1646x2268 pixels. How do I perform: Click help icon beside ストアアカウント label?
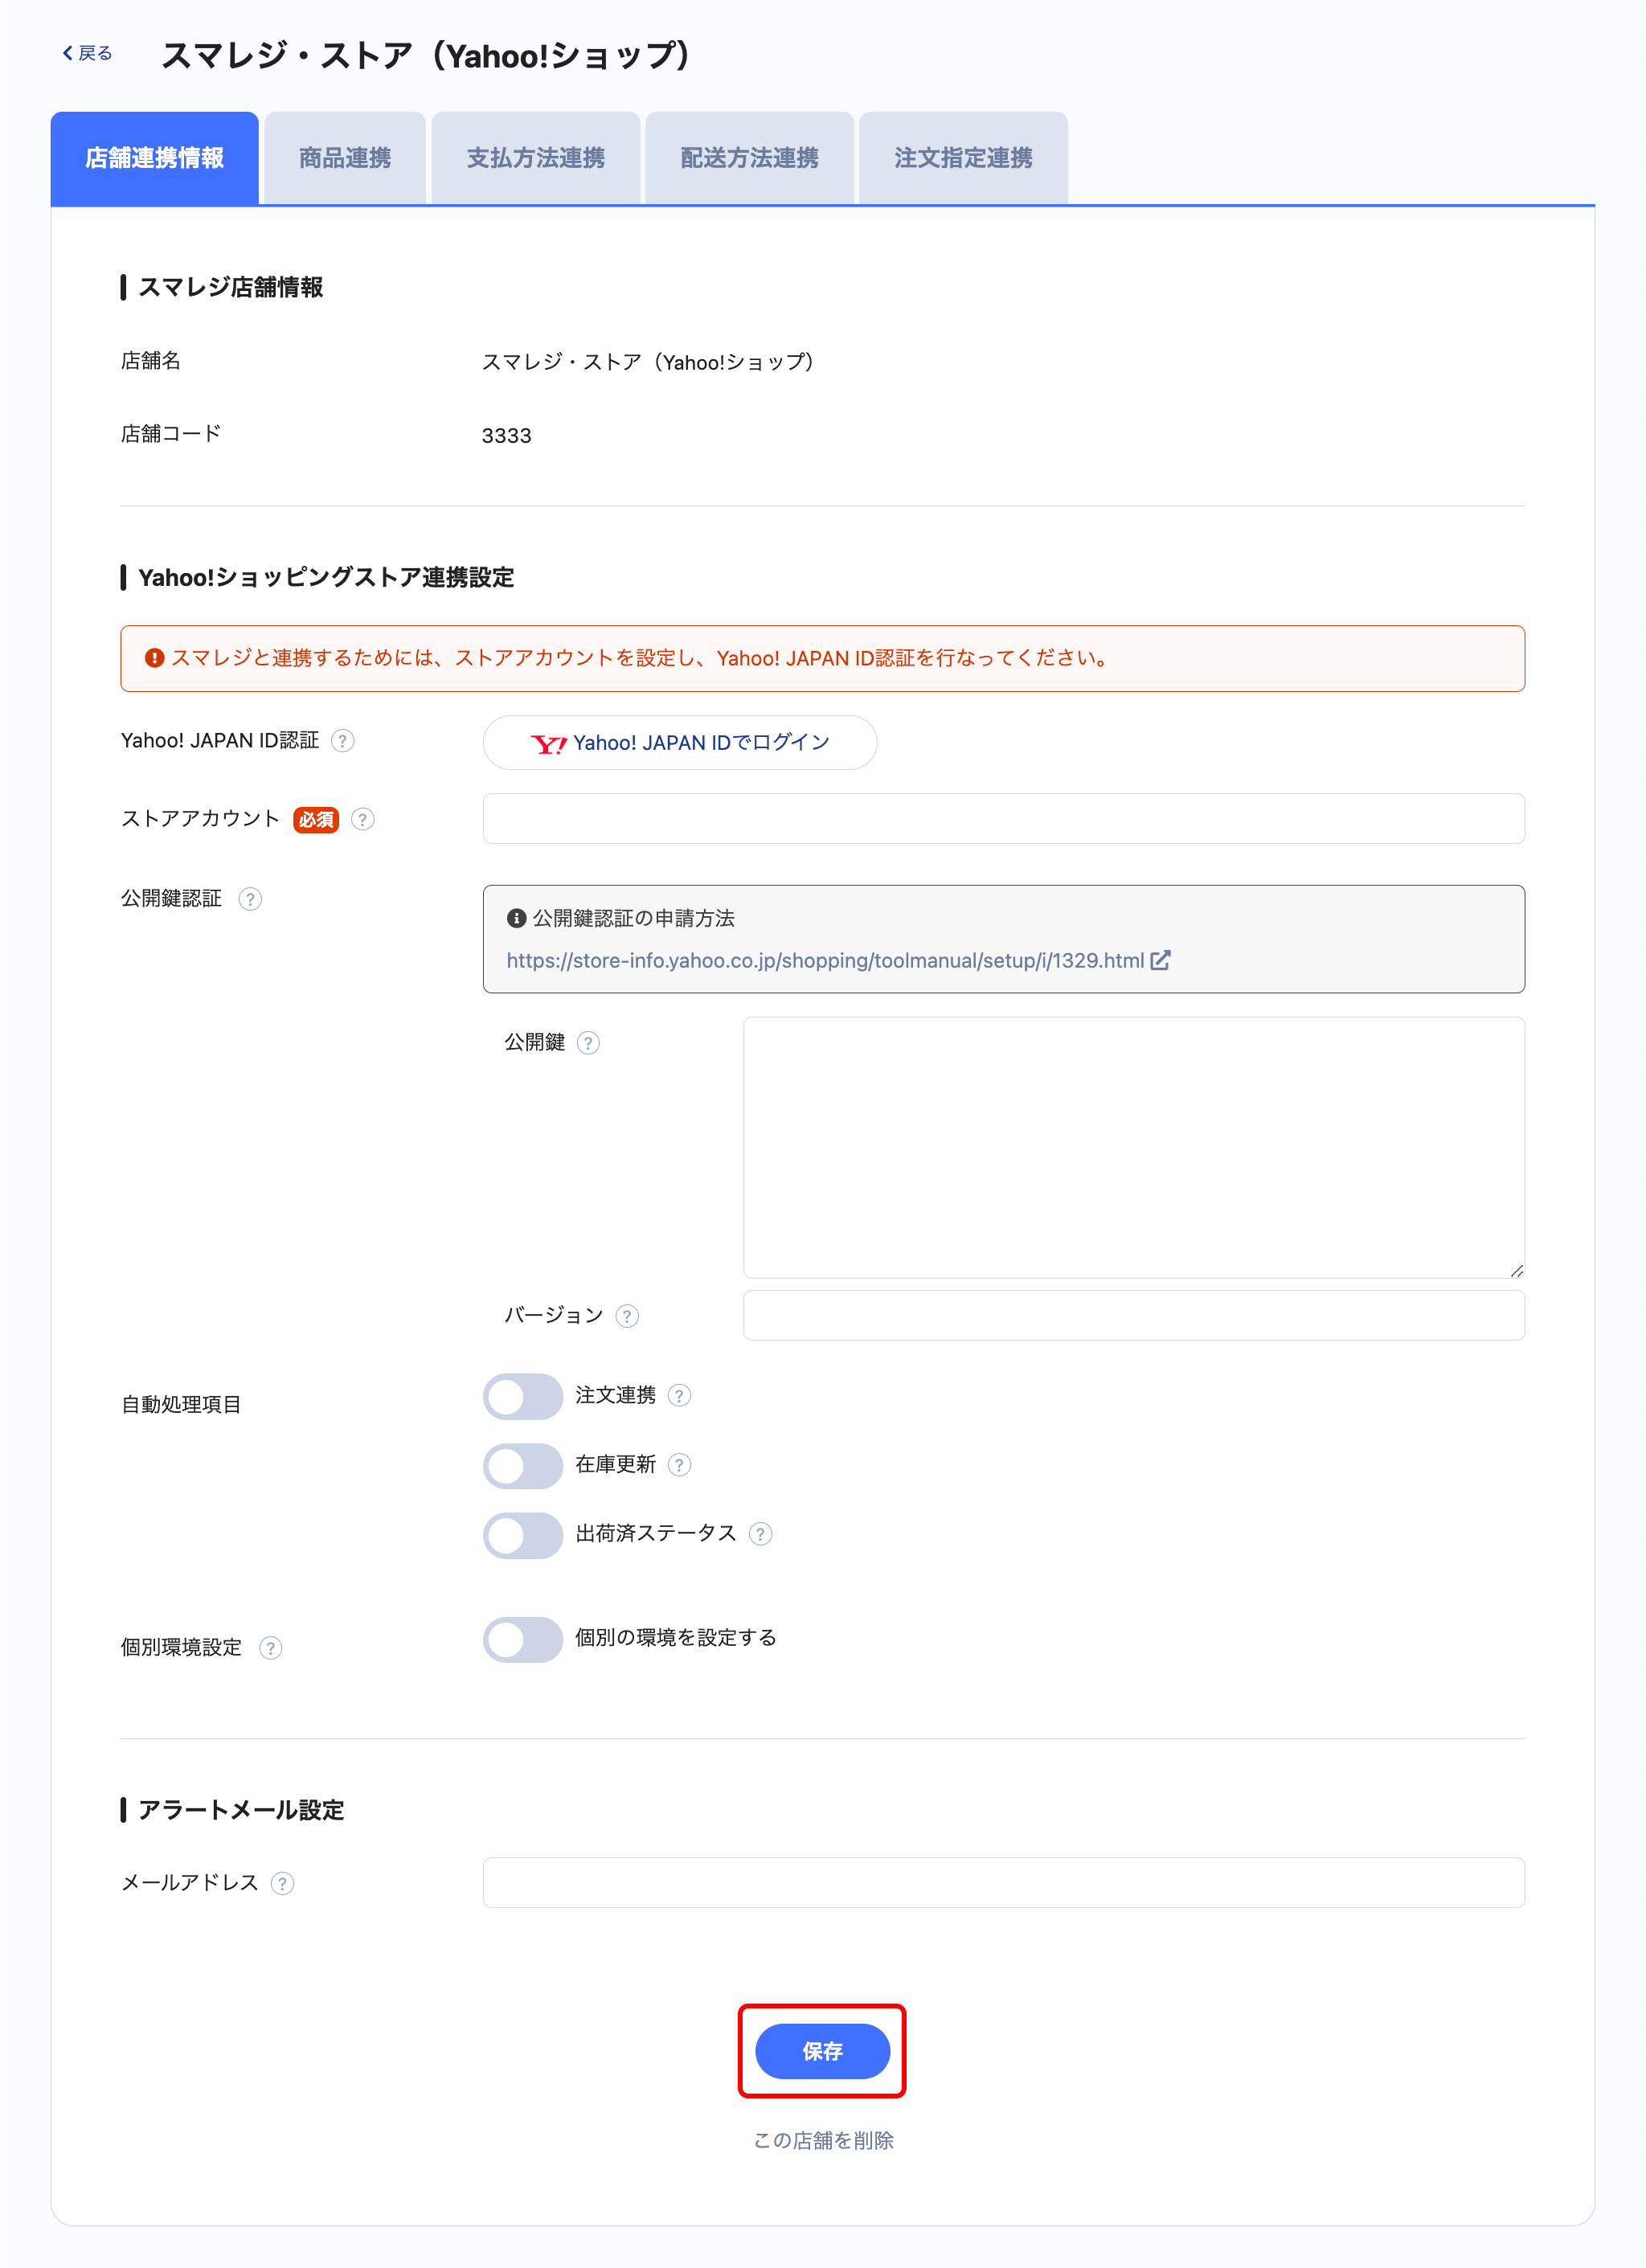click(x=363, y=820)
